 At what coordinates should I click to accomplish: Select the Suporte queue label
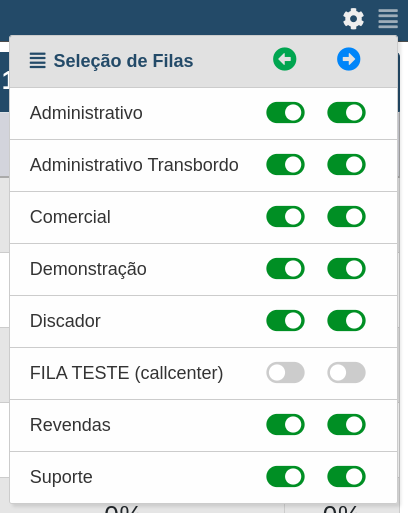click(x=61, y=477)
